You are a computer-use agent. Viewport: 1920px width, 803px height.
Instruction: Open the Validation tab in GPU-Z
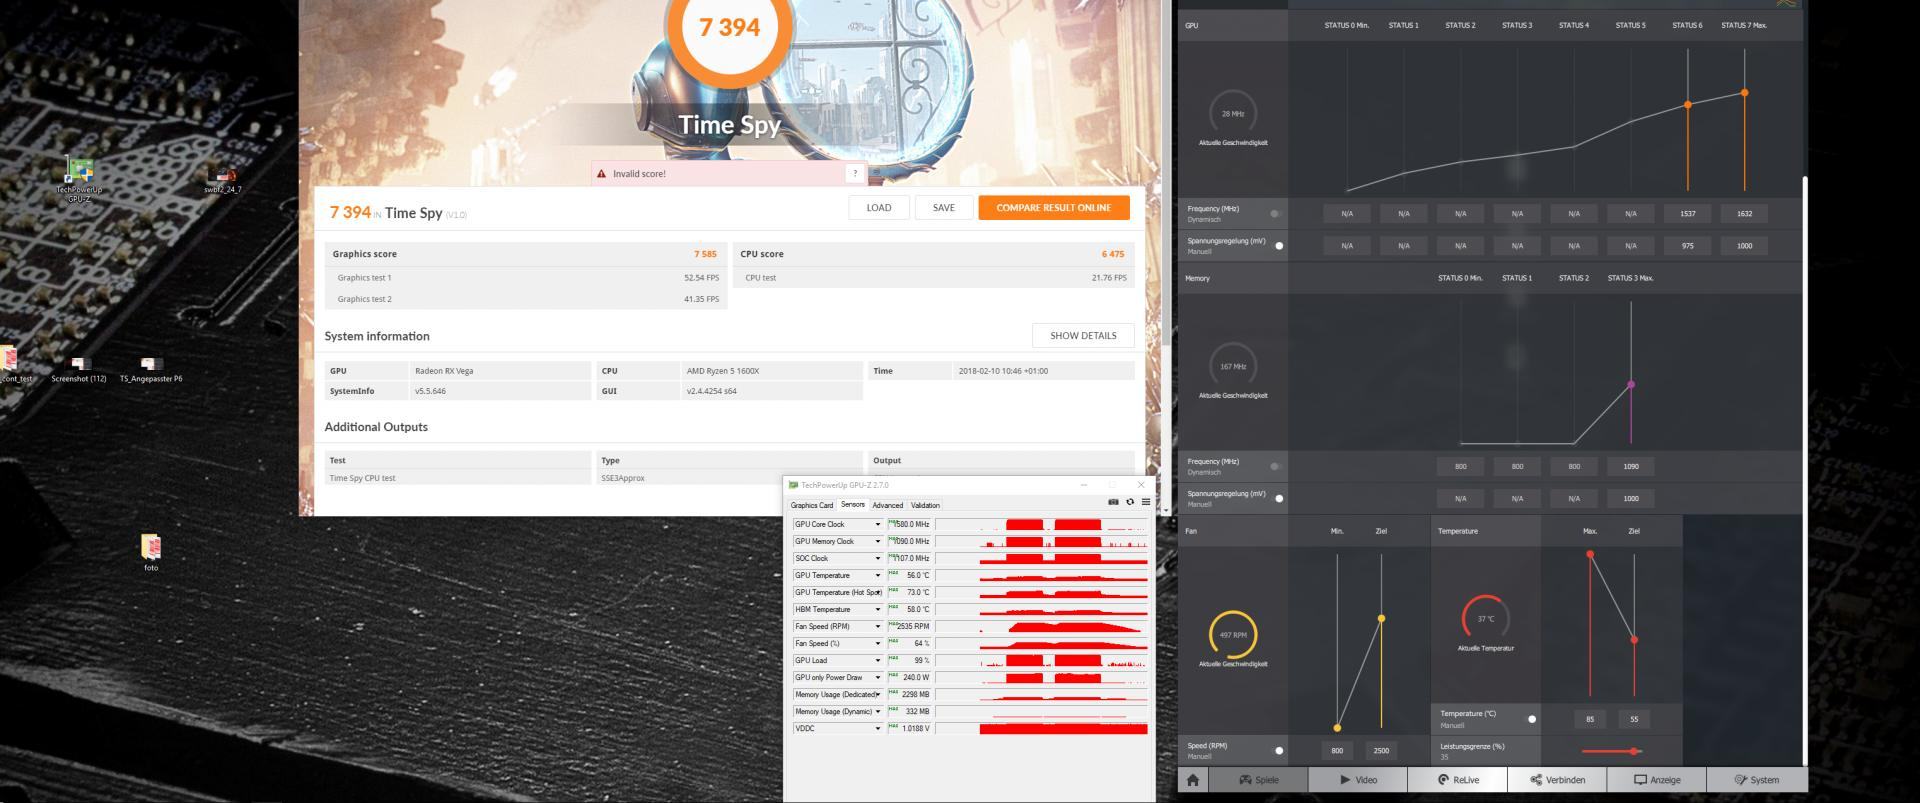click(925, 505)
